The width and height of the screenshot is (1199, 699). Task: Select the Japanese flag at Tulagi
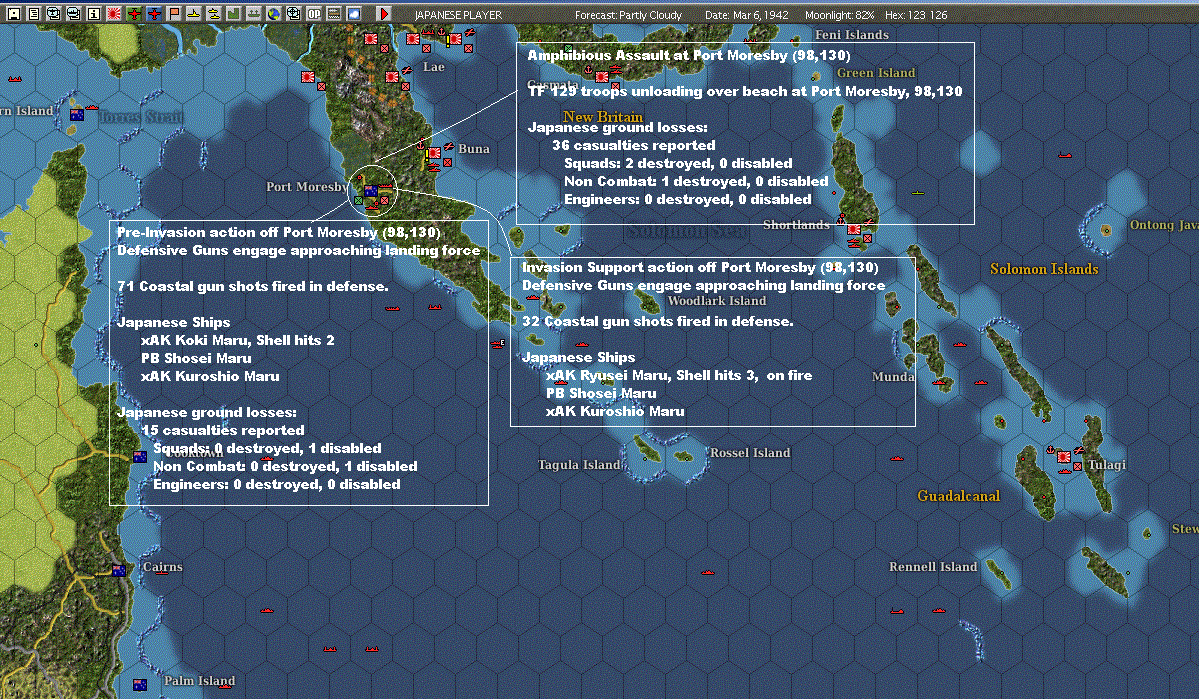[1064, 457]
